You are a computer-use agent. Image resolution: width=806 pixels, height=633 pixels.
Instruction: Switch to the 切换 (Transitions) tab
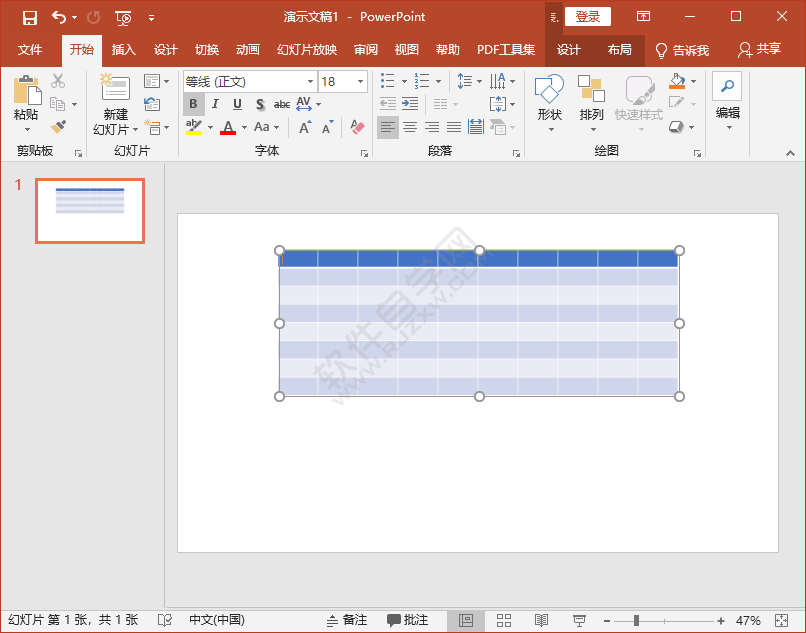(207, 50)
